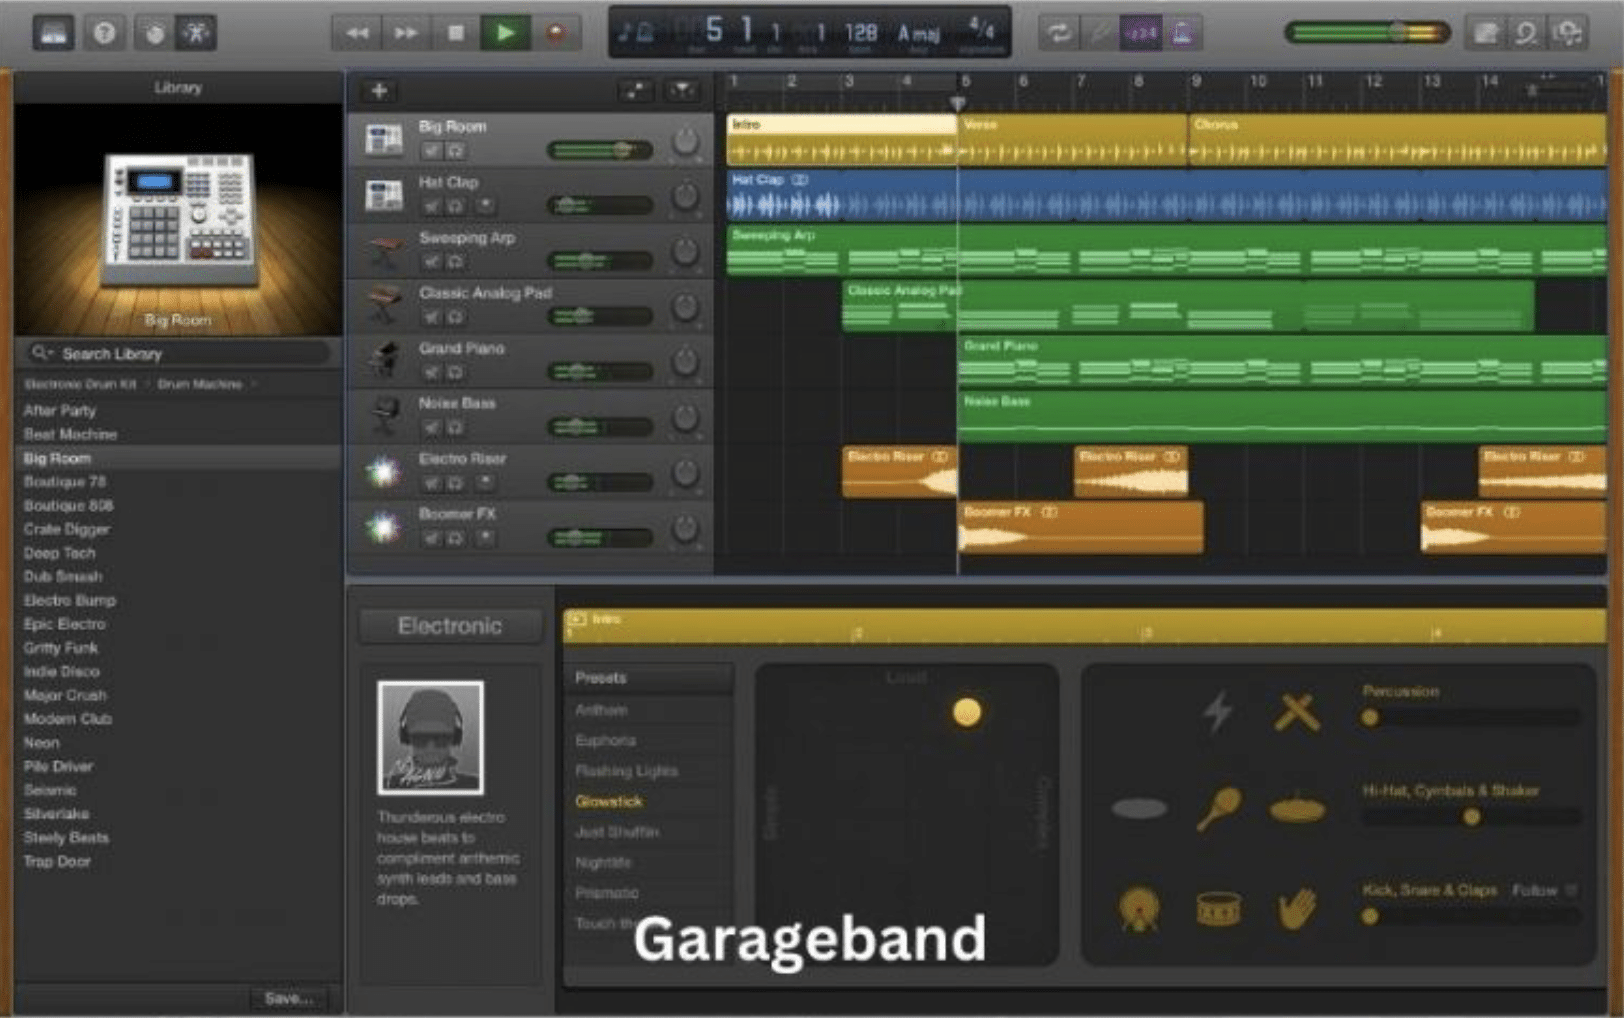Toggle the shaker instrument icon
Screen dimensions: 1624x1018
tap(1219, 809)
